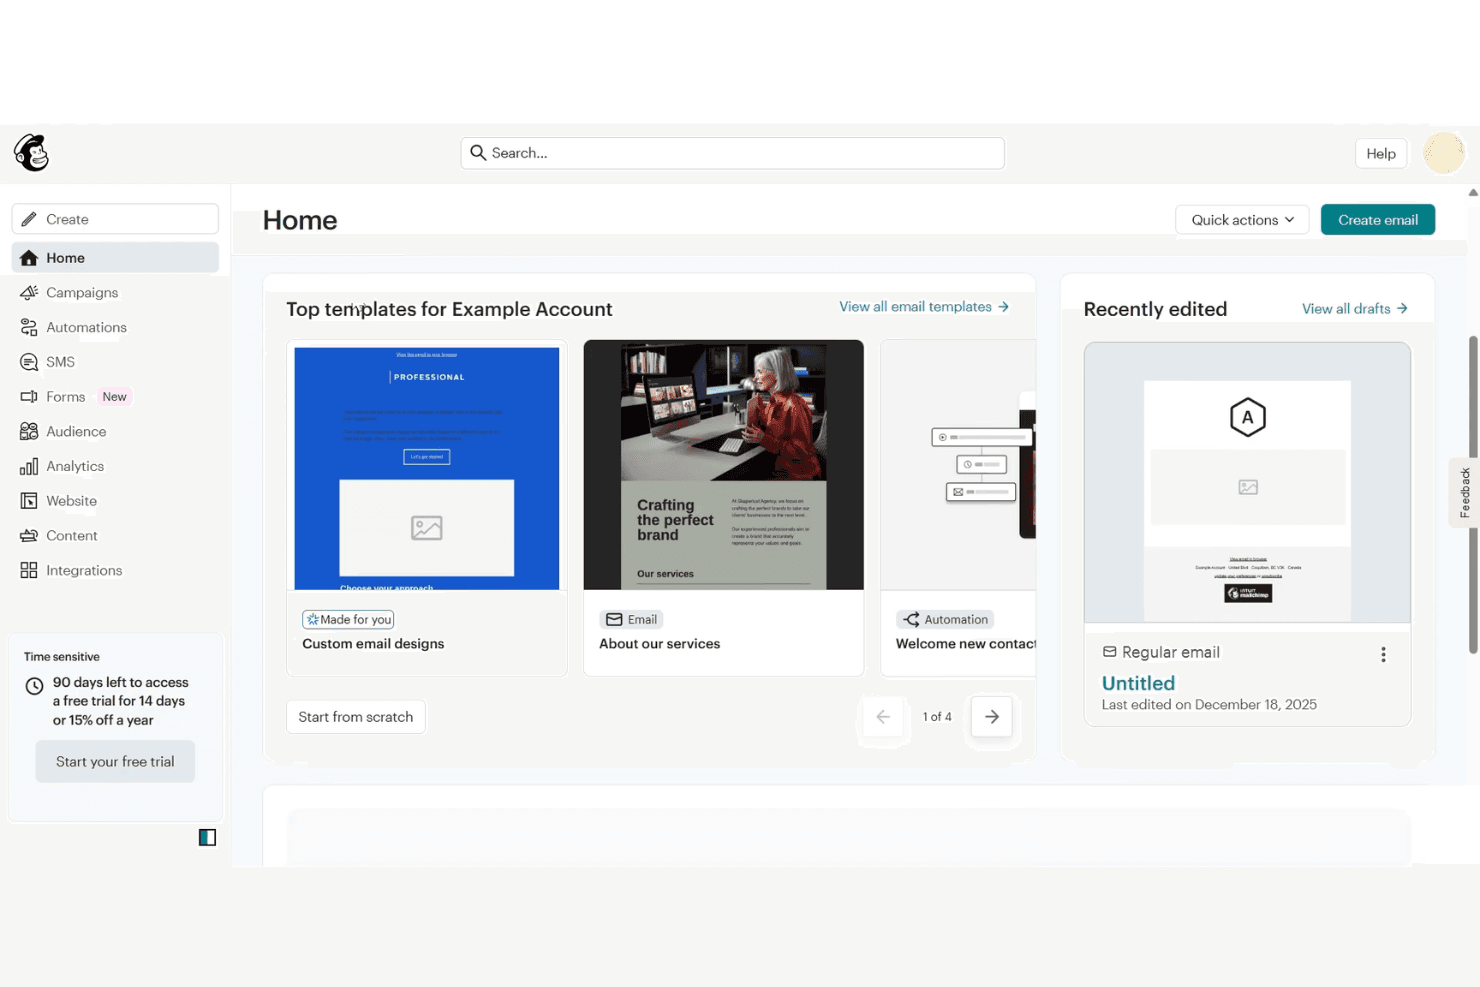Click the Forms icon in sidebar
This screenshot has width=1480, height=987.
click(29, 397)
